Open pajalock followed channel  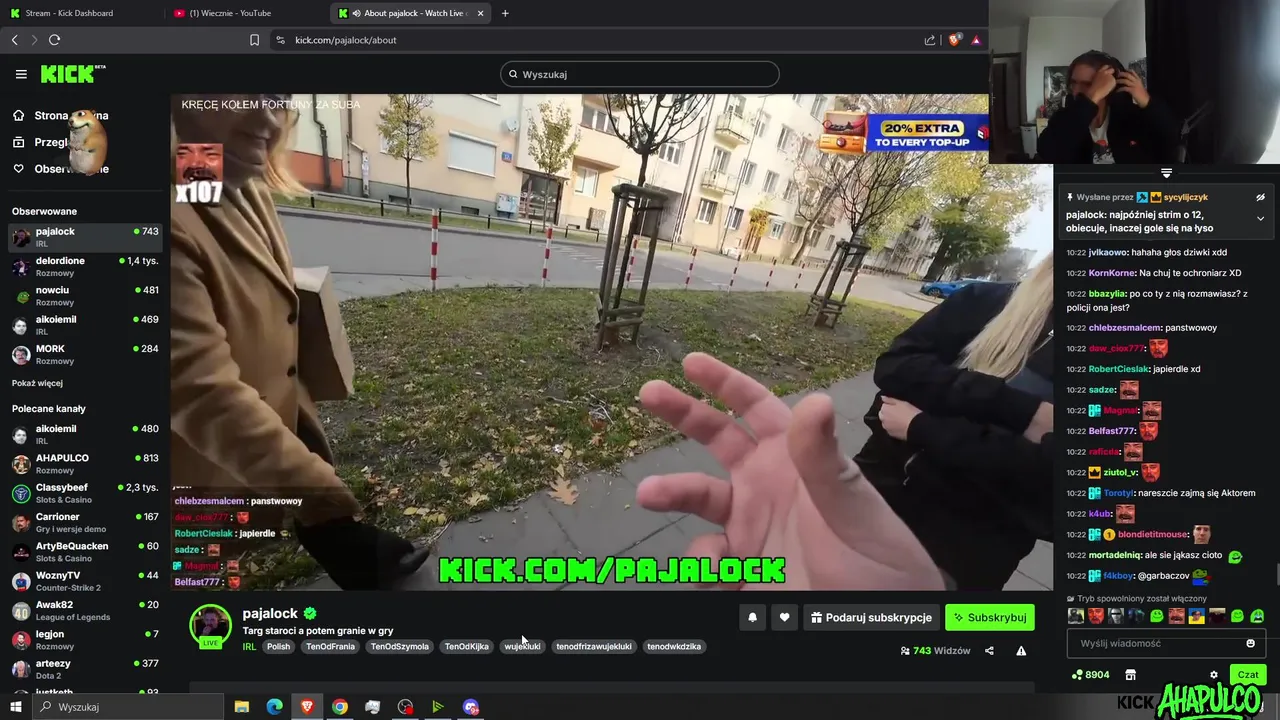[85, 237]
